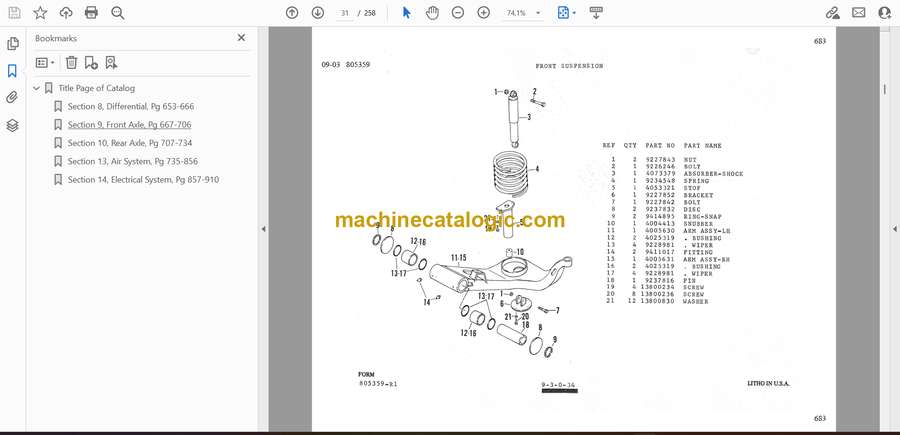Open bookmark options list menu

(x=45, y=63)
